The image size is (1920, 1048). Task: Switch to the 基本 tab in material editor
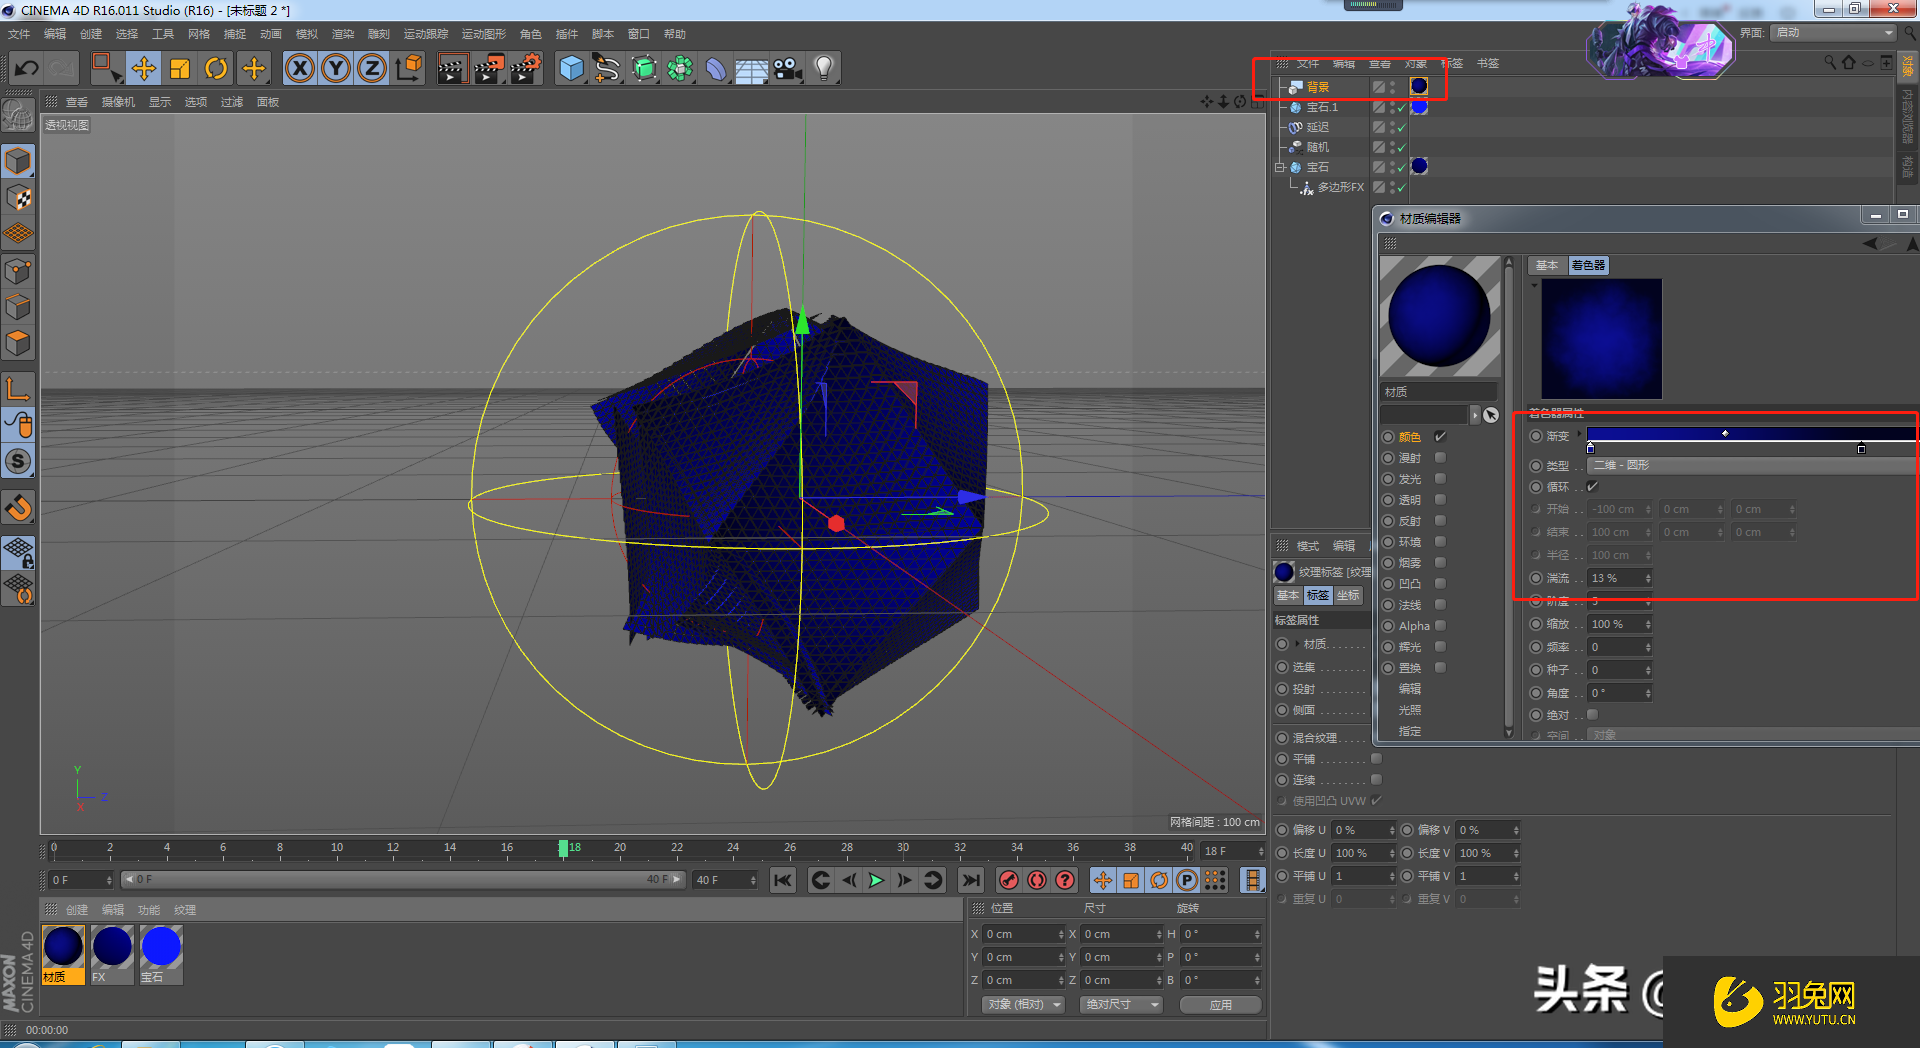(x=1547, y=266)
